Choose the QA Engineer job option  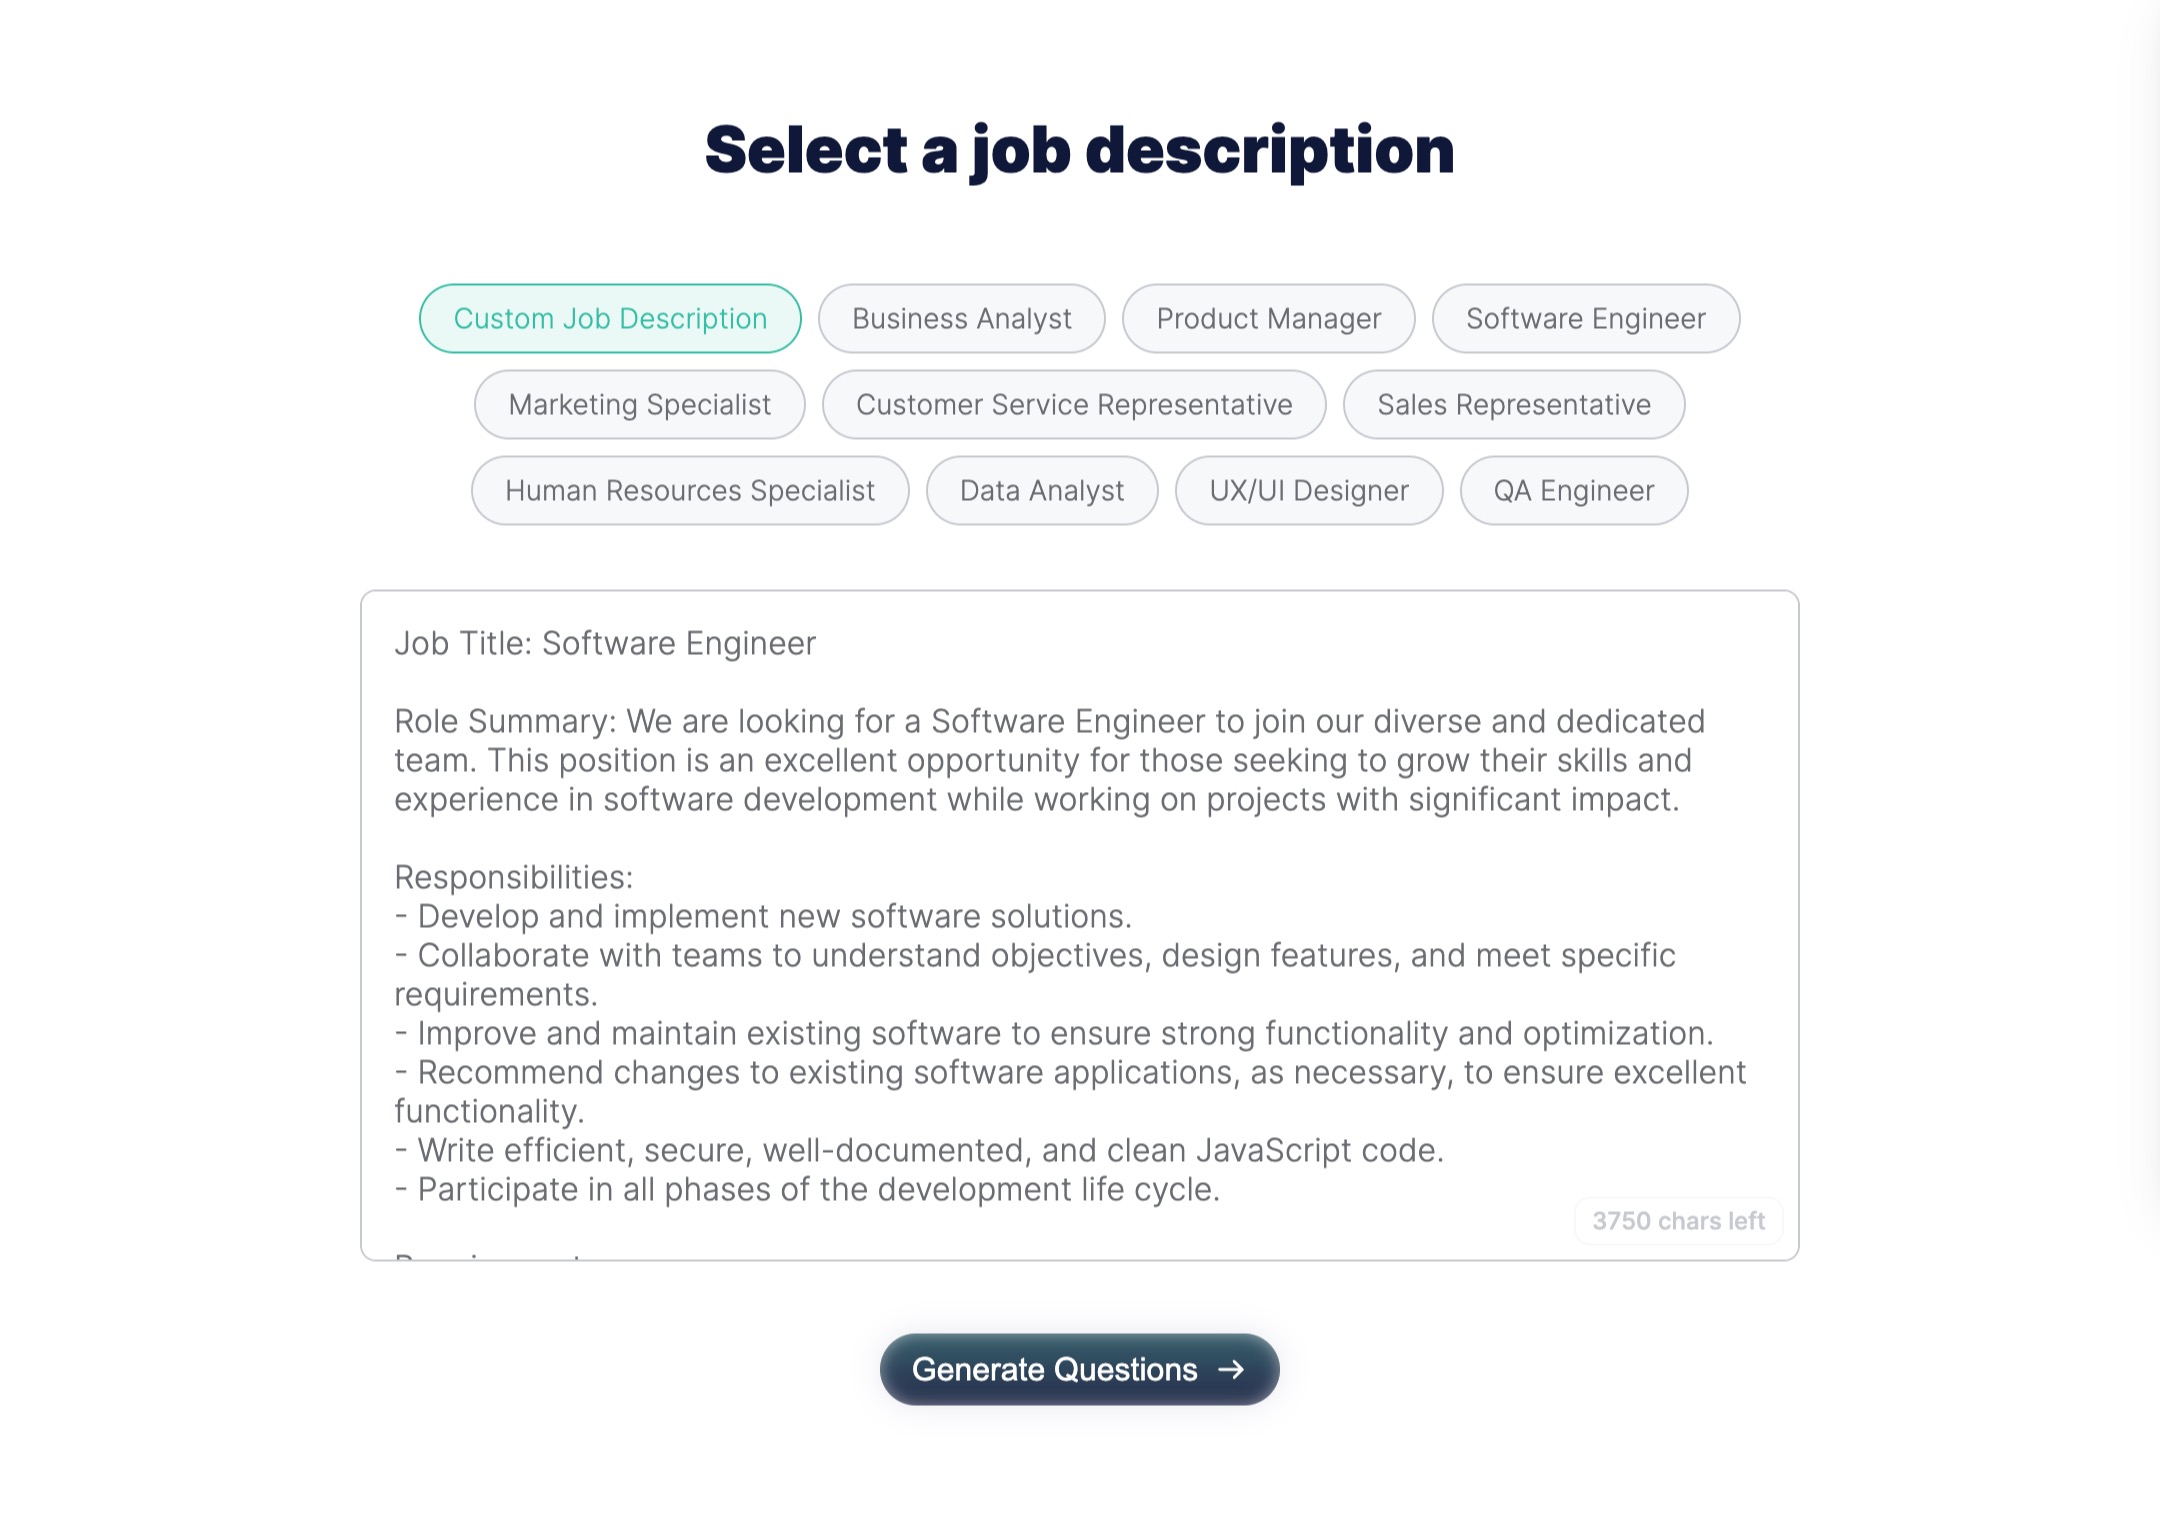pyautogui.click(x=1574, y=490)
